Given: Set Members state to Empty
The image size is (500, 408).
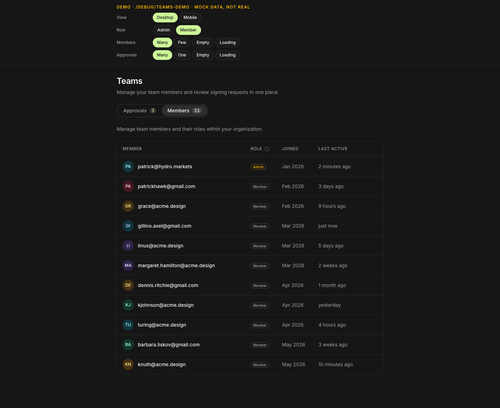Looking at the screenshot, I should point(203,42).
